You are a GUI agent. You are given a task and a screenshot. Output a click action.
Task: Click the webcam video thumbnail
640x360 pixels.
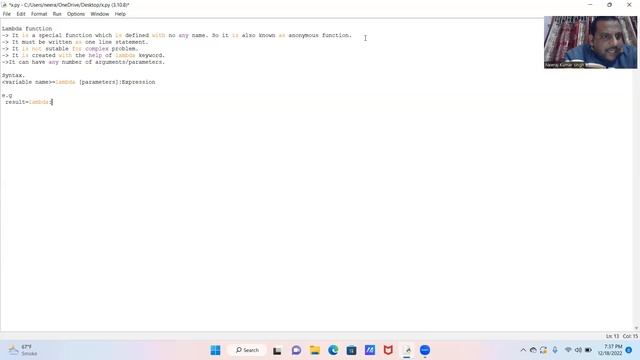pos(590,42)
